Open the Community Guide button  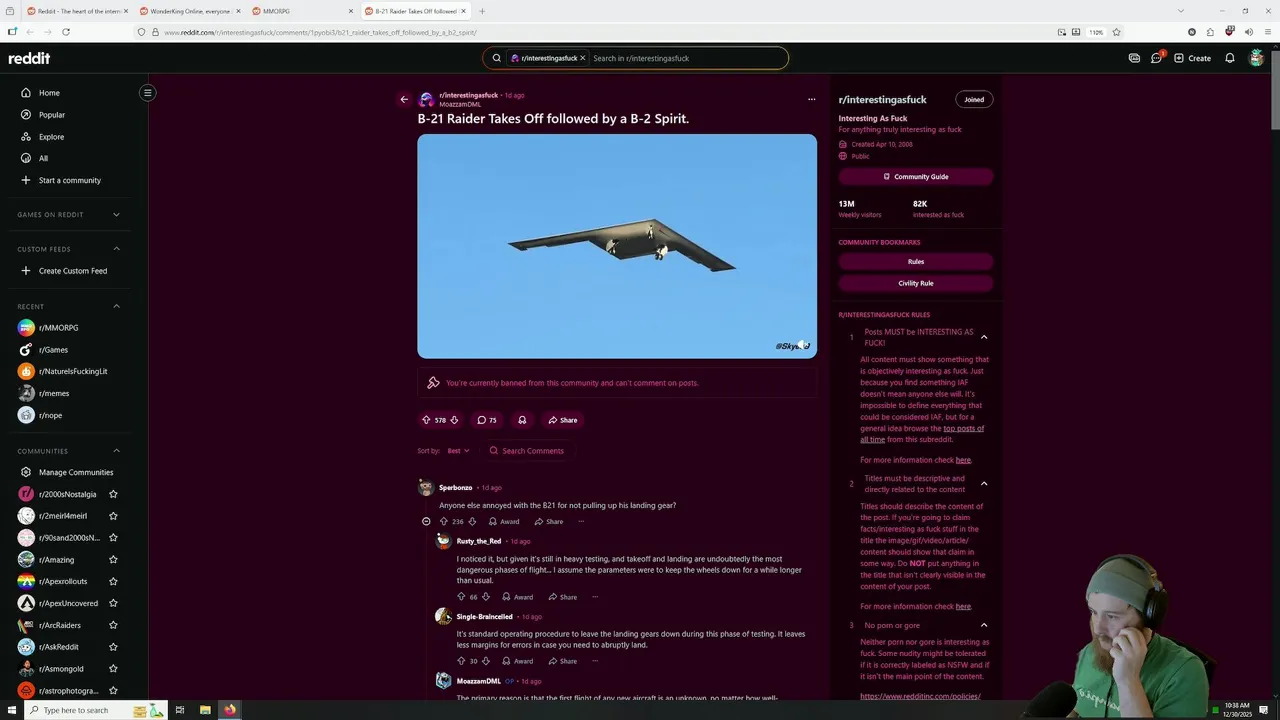click(916, 177)
